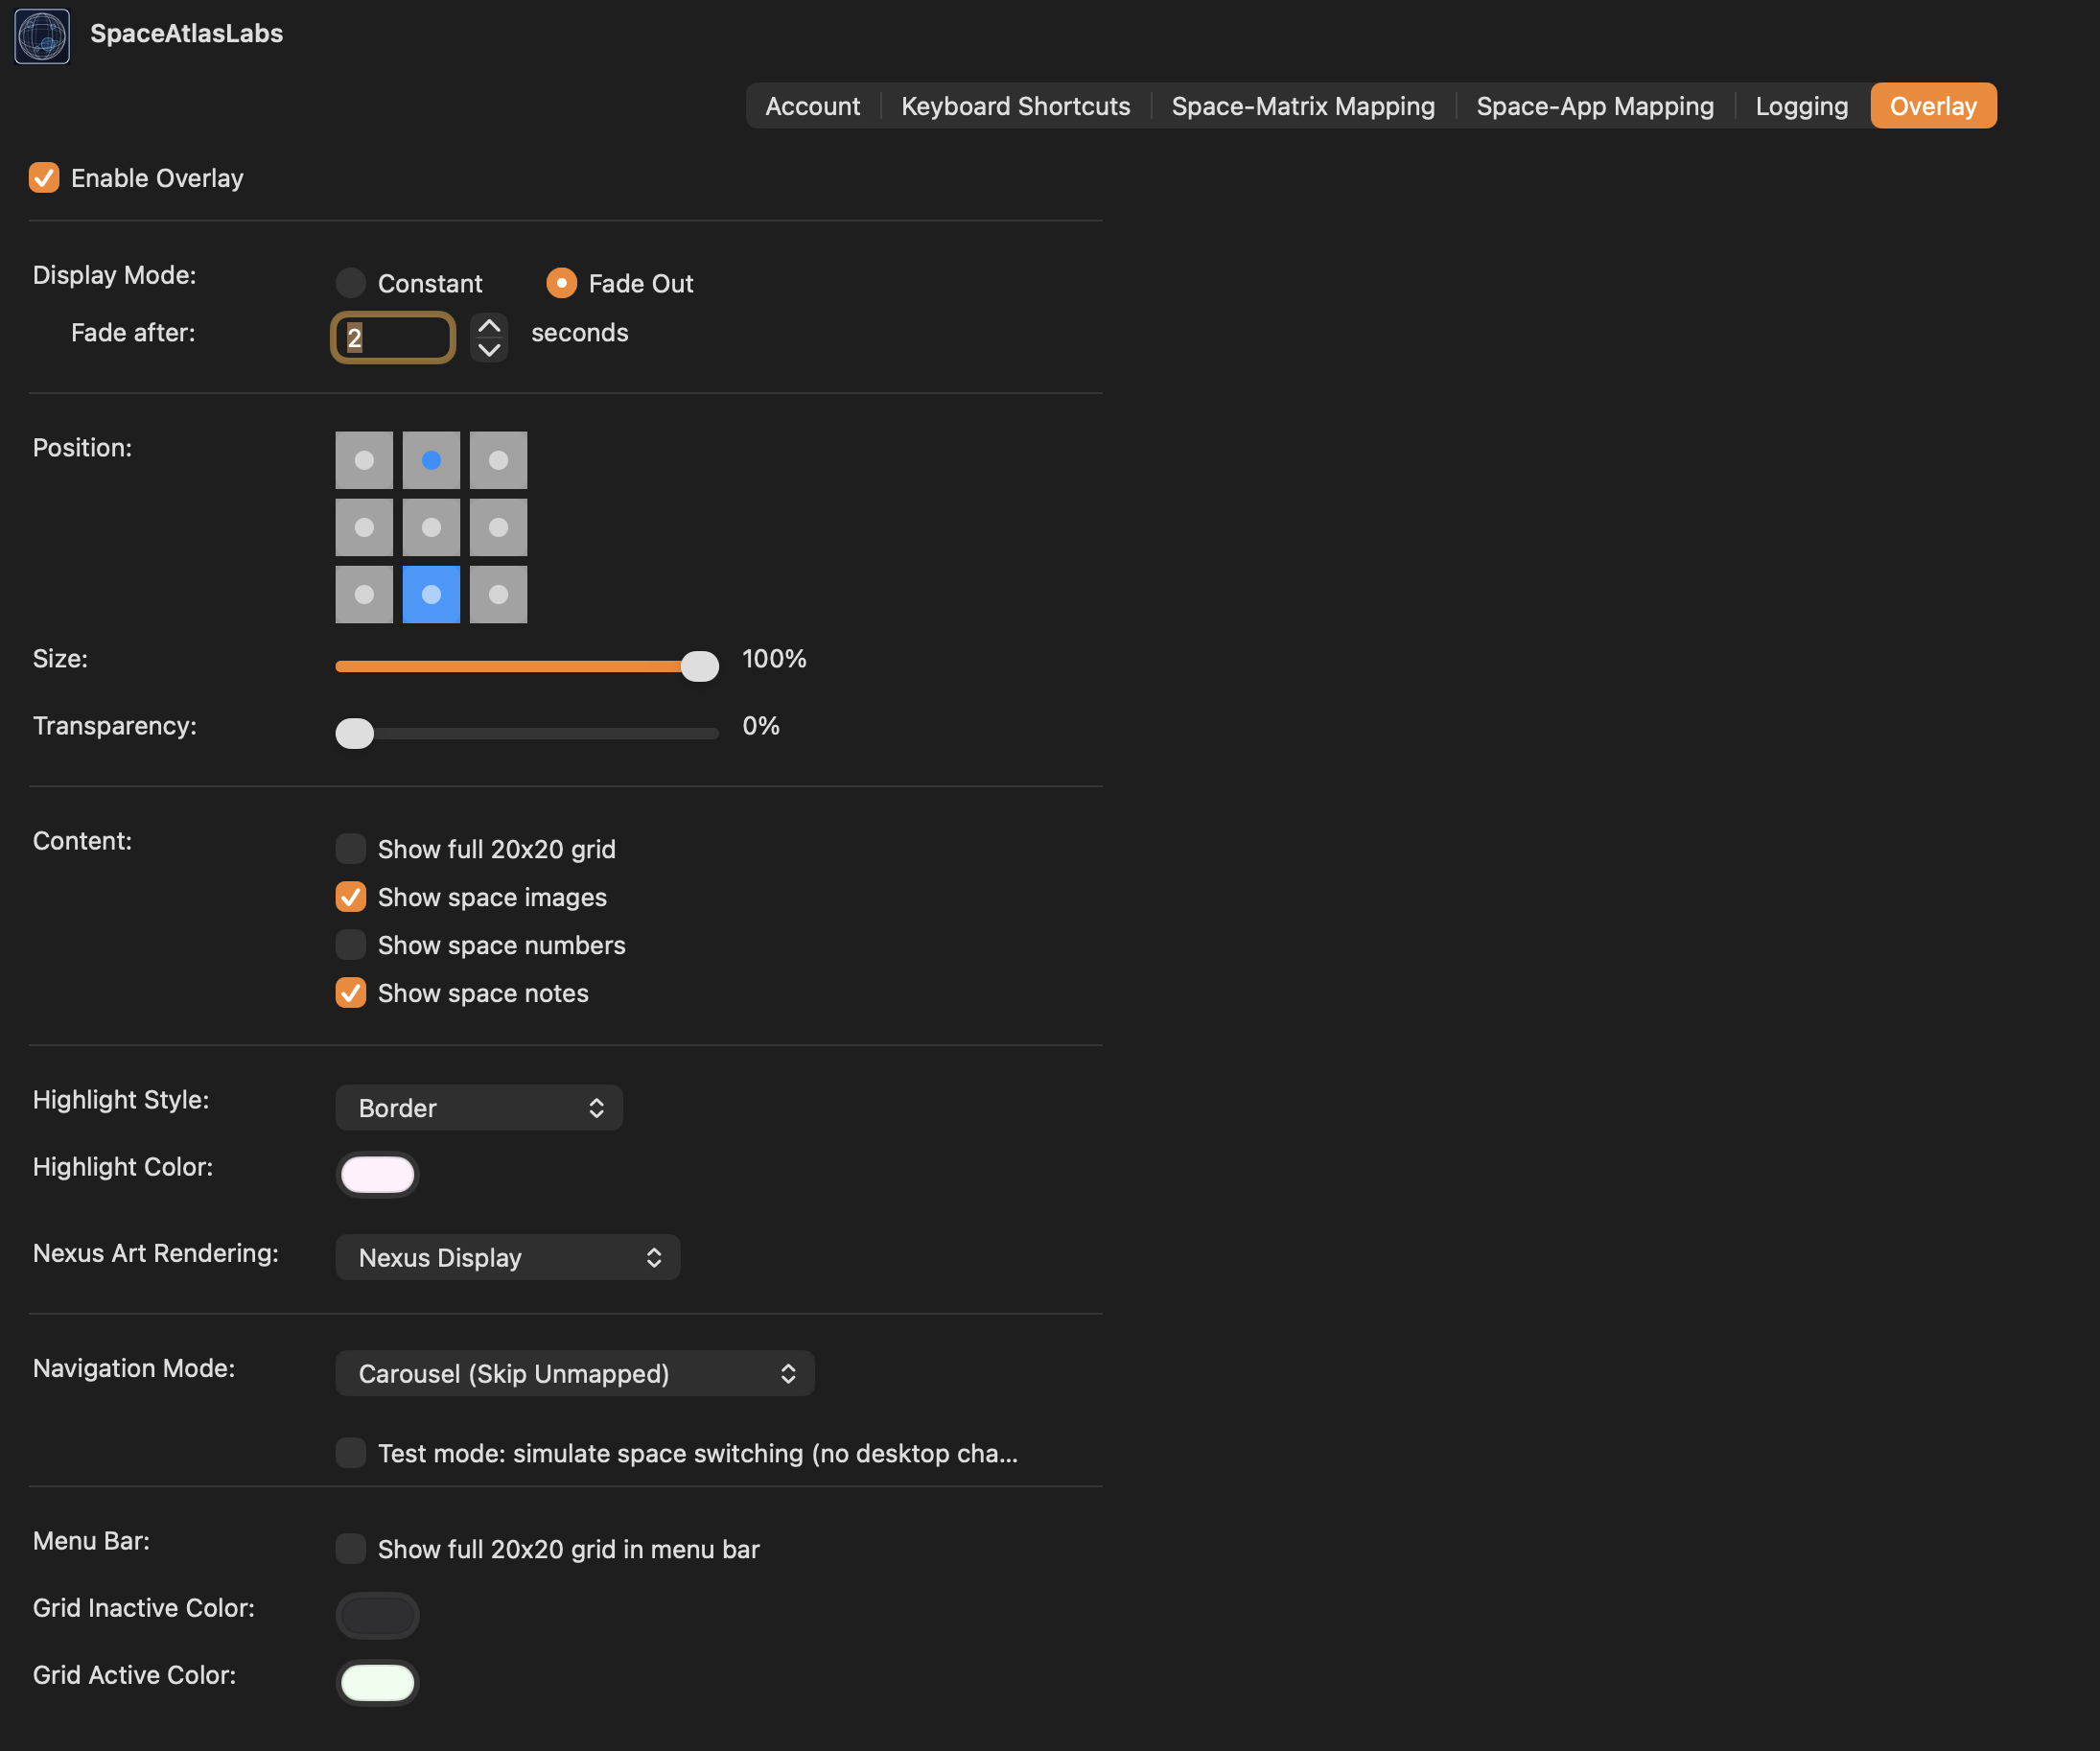The width and height of the screenshot is (2100, 1751).
Task: Click the Fade after seconds input field
Action: 393,337
